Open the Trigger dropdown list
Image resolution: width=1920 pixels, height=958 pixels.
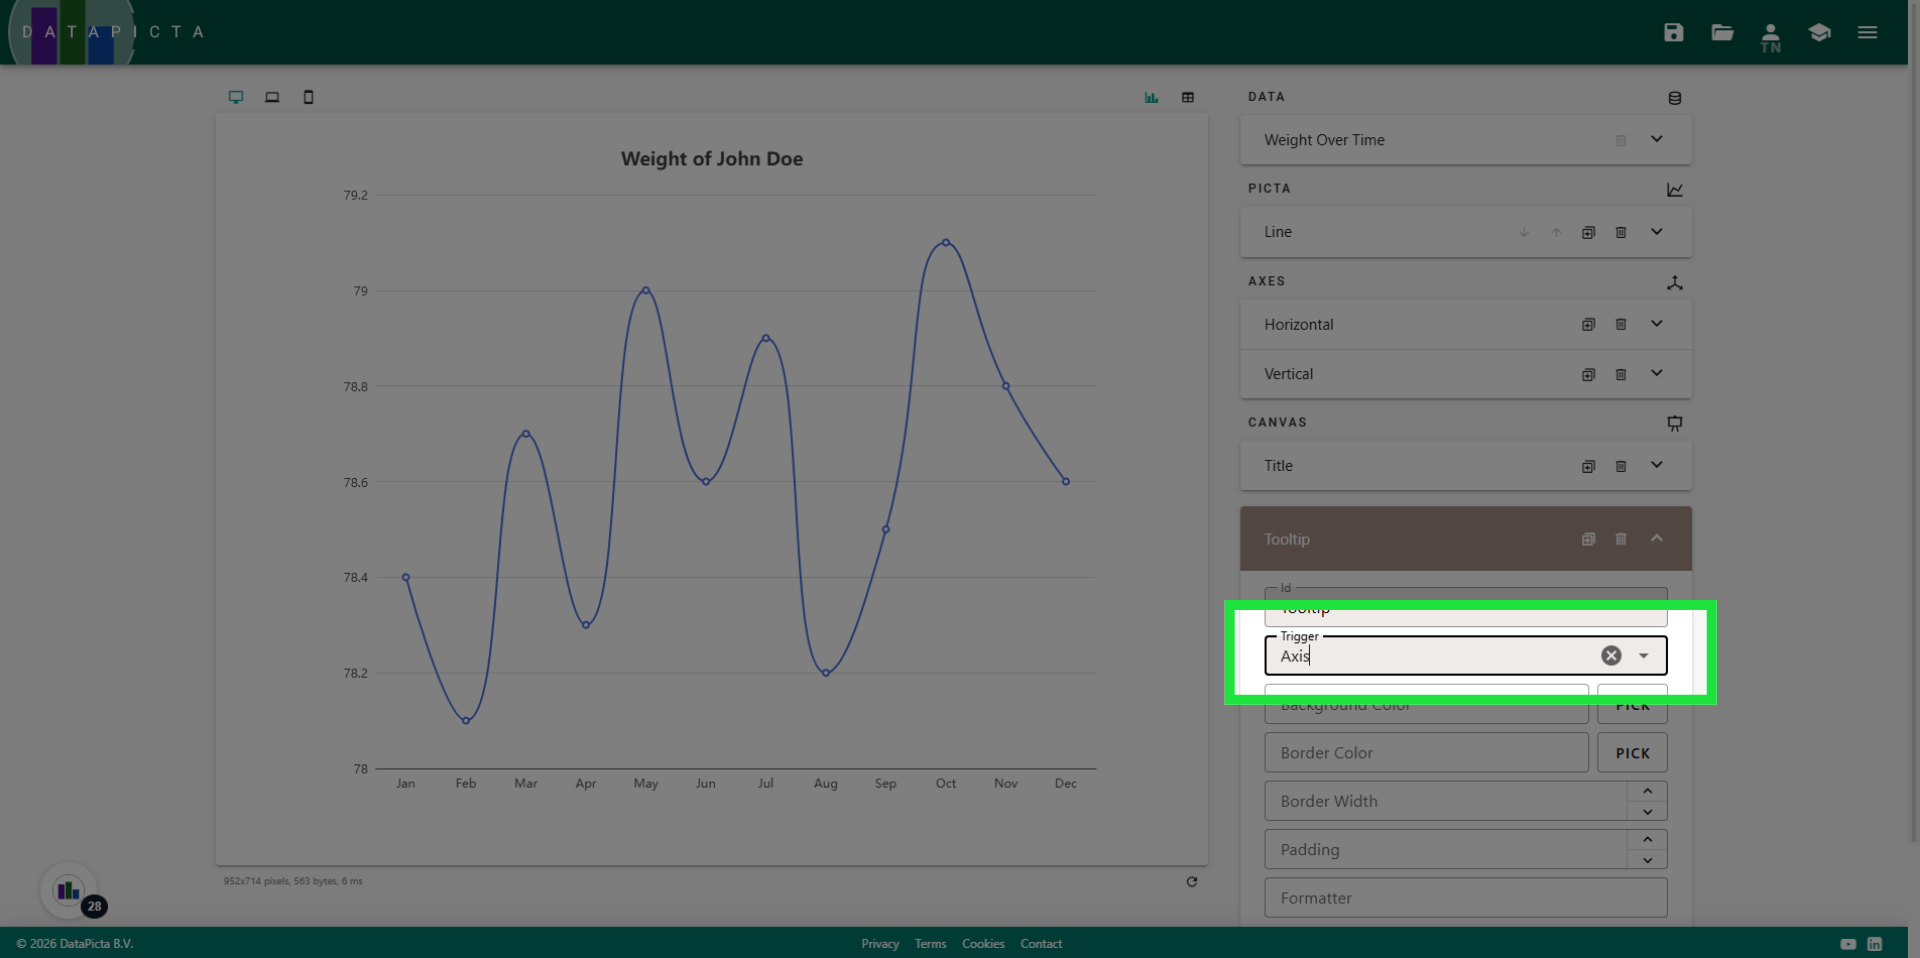(1643, 655)
